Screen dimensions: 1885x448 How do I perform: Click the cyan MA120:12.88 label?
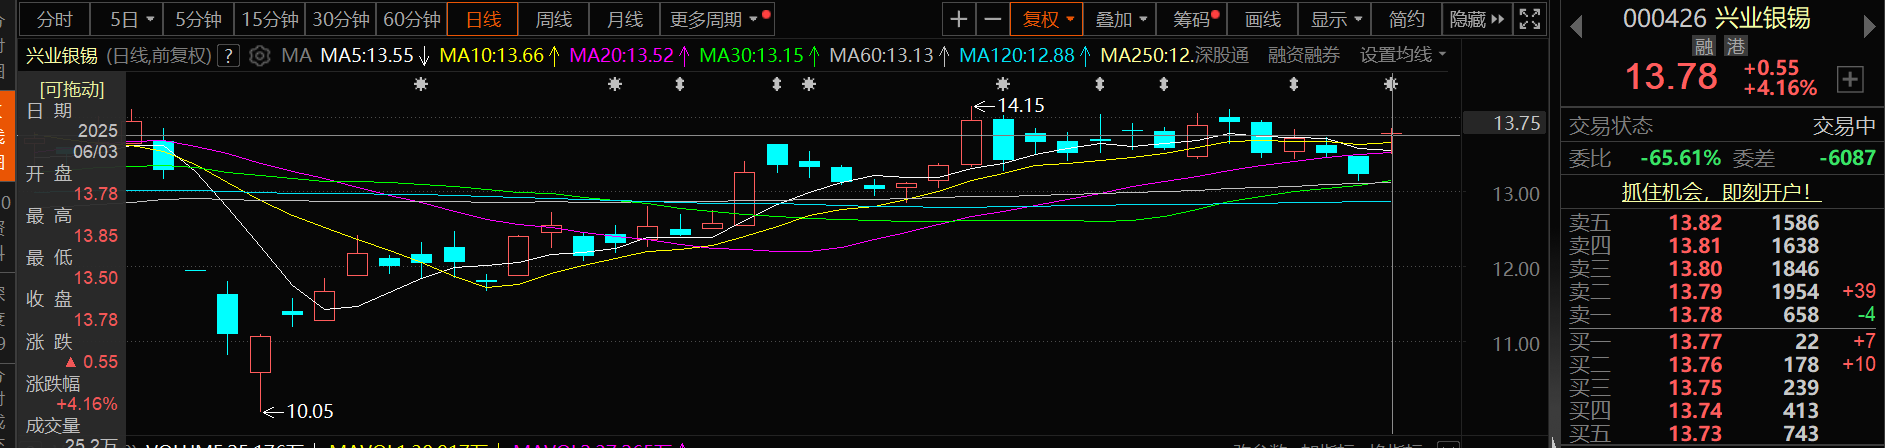(1025, 56)
